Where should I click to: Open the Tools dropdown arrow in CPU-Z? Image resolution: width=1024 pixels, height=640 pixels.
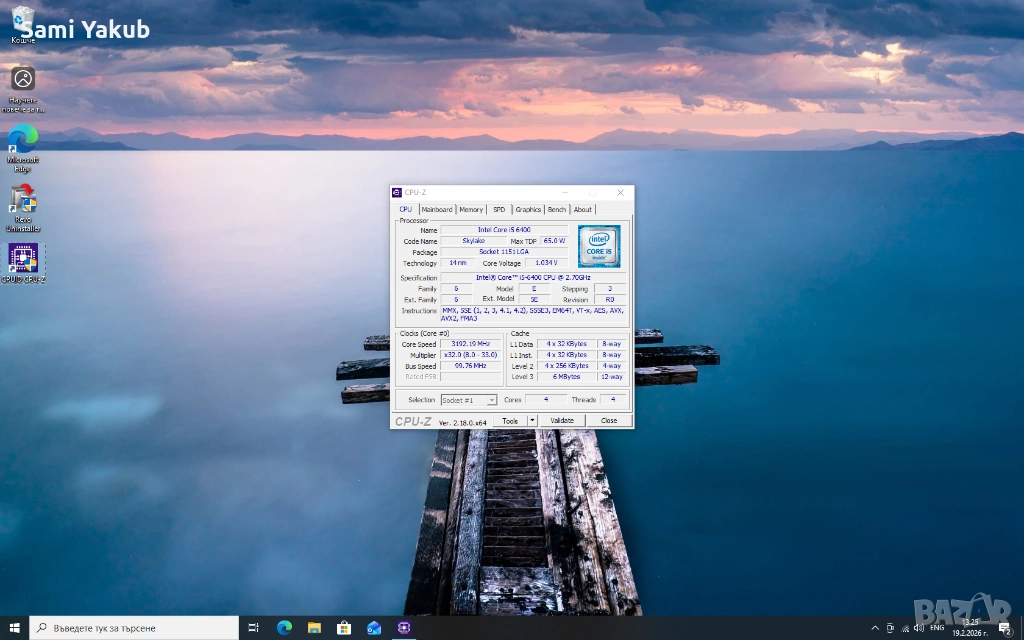click(x=532, y=421)
